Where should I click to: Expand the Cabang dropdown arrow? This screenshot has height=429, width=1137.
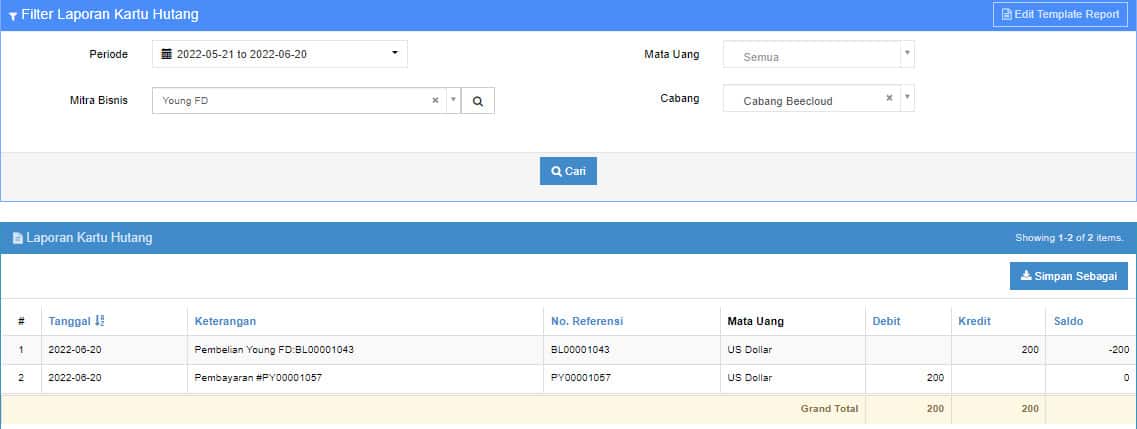pos(906,99)
